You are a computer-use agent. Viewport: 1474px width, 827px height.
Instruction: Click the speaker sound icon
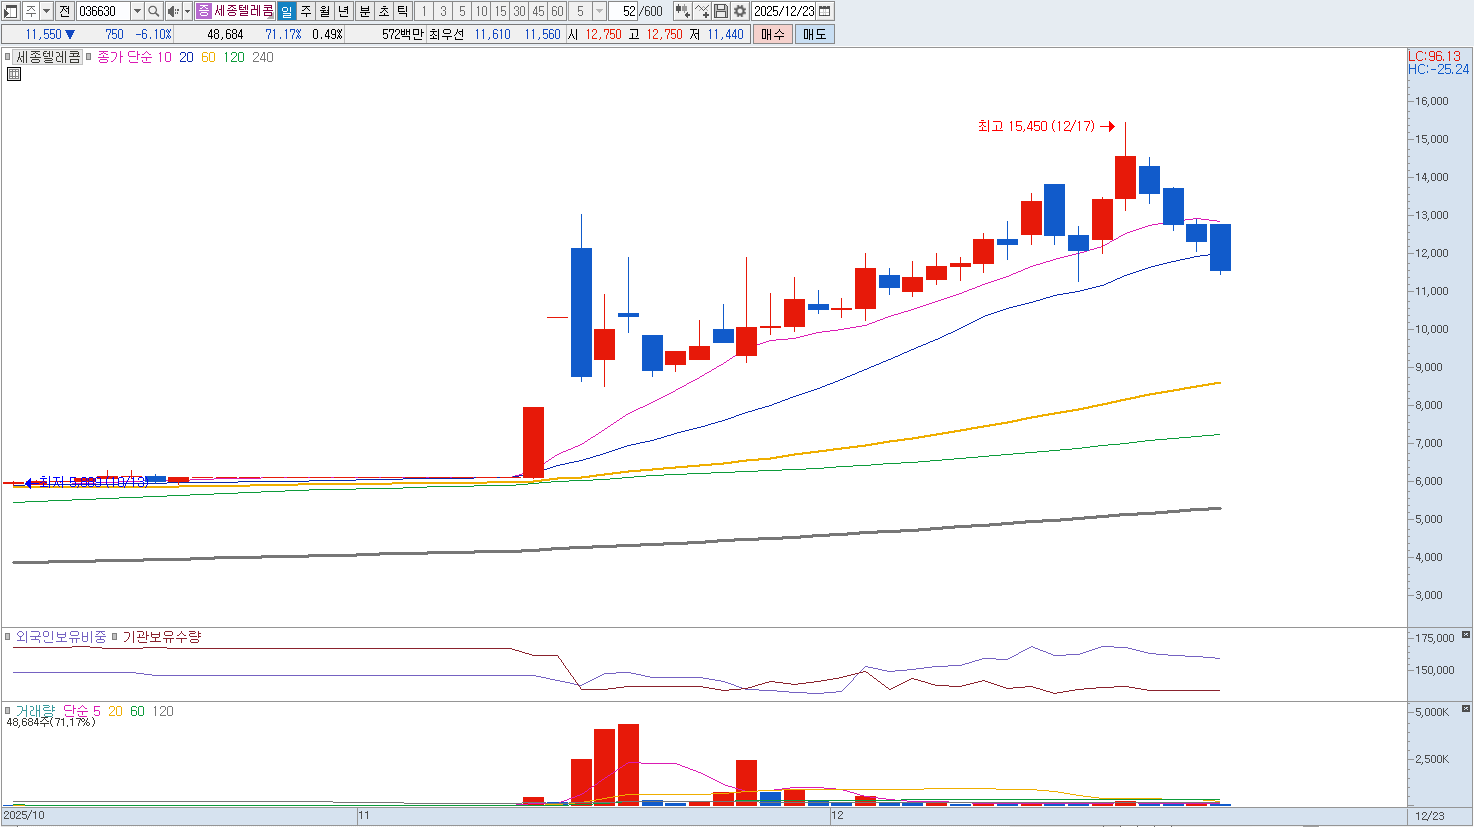[172, 11]
